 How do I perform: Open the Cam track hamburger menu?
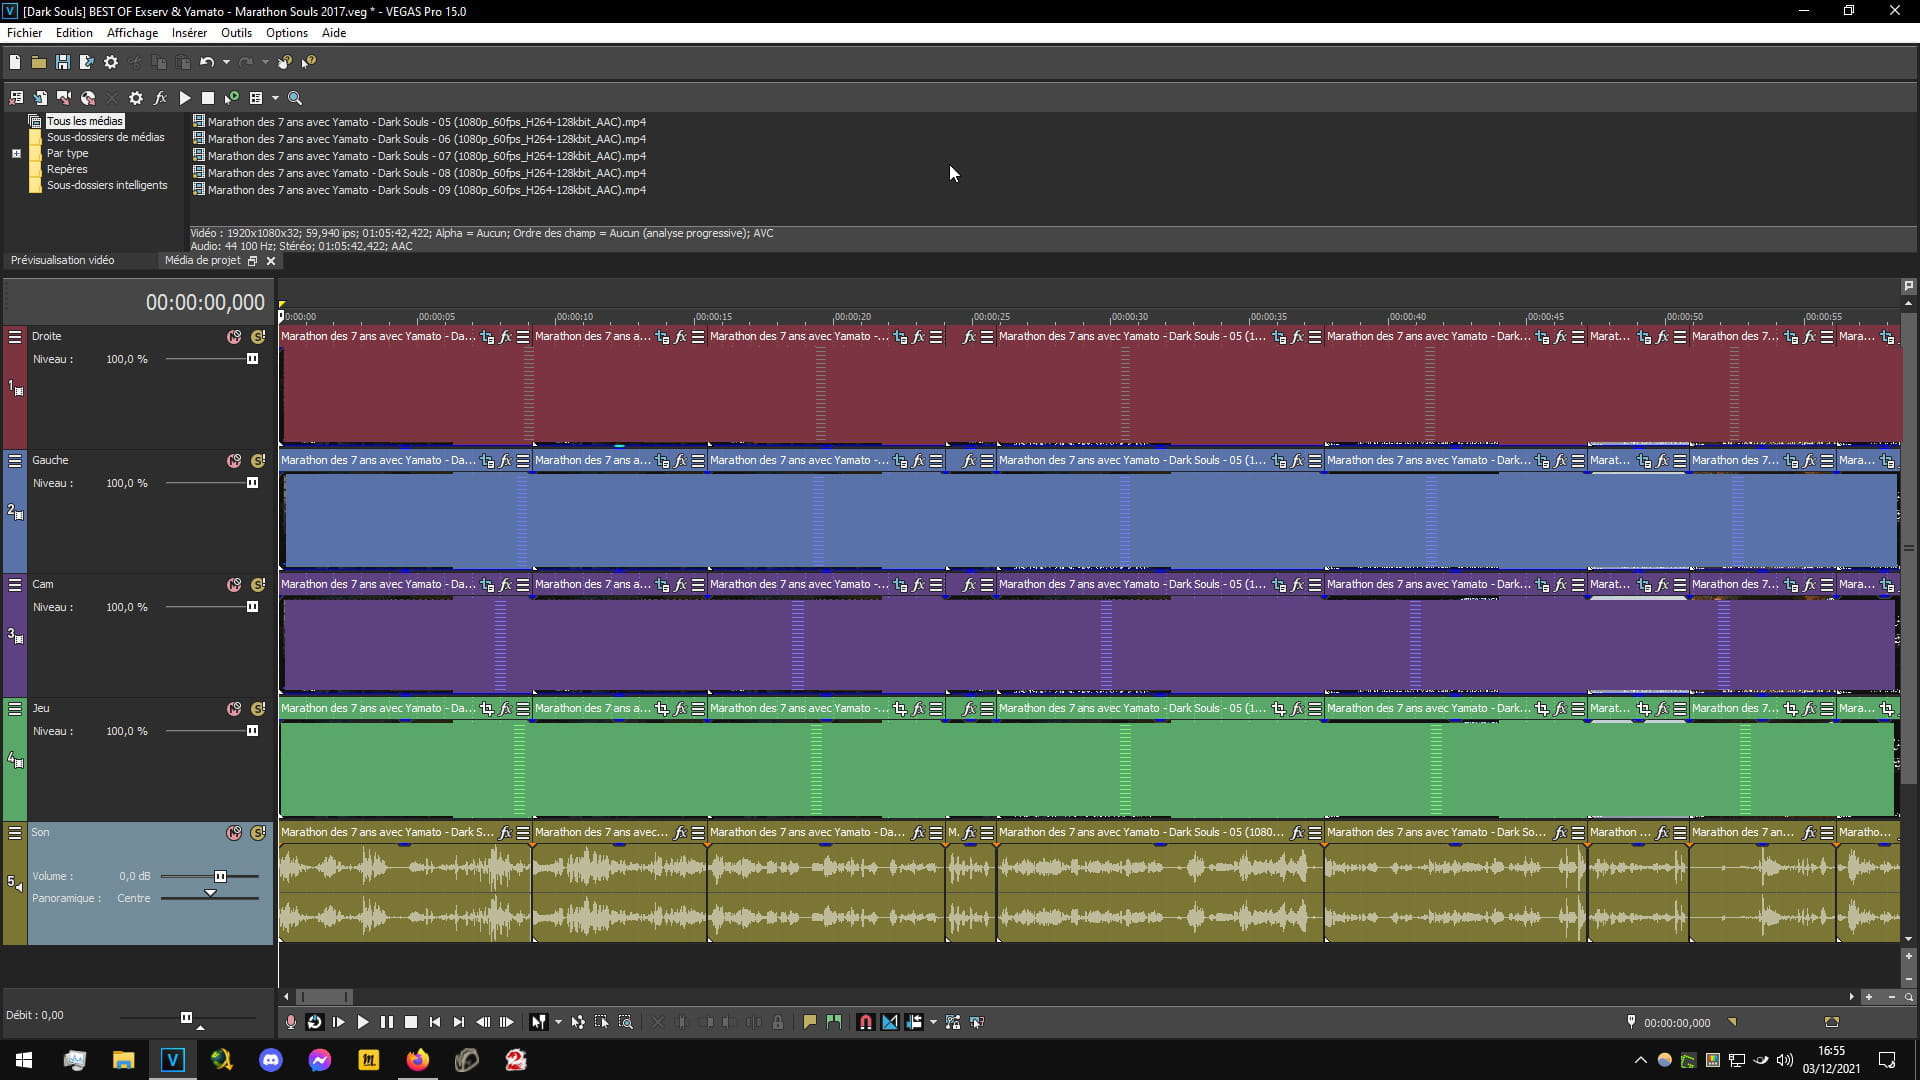(x=15, y=585)
